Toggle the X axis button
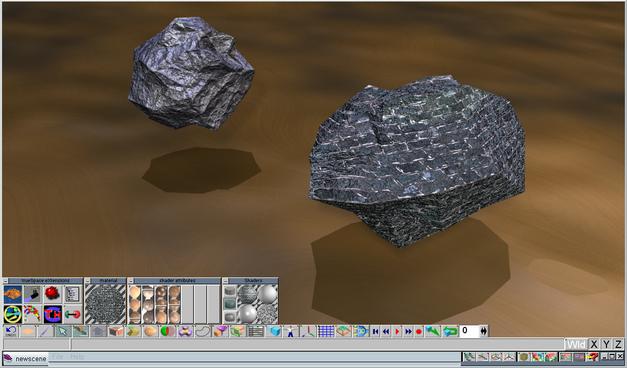 tap(594, 344)
